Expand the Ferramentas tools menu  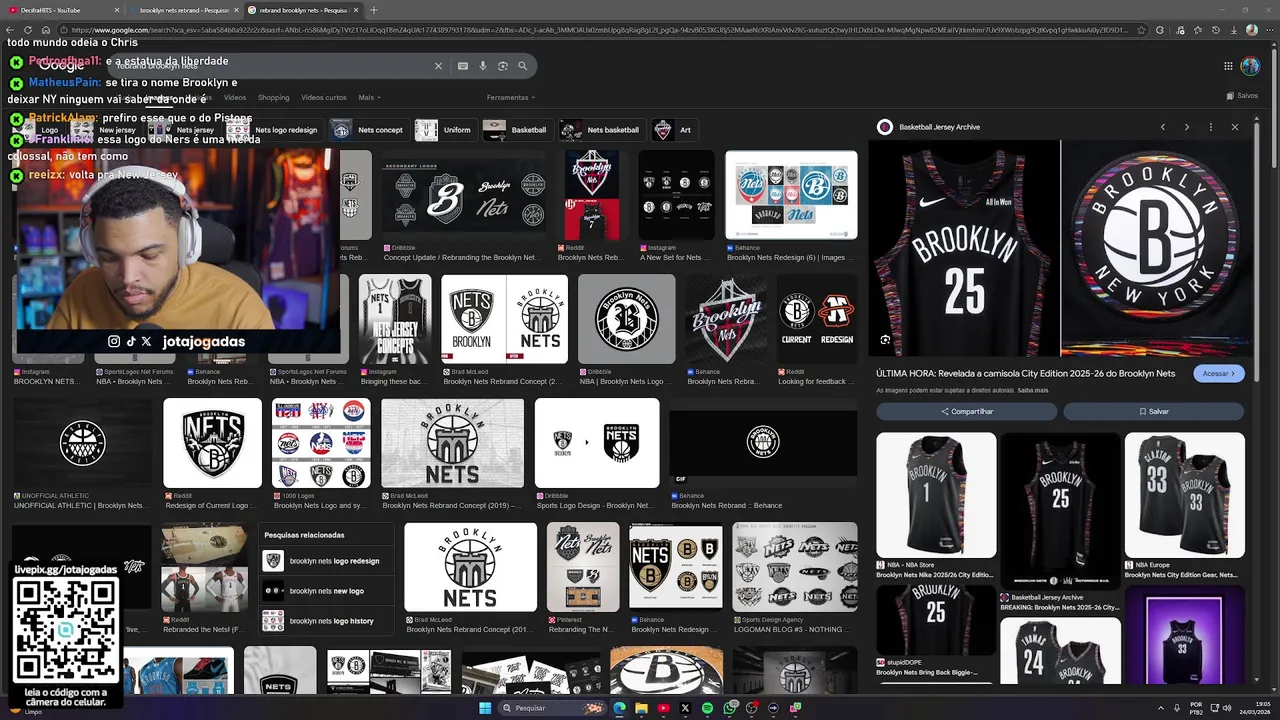click(510, 98)
